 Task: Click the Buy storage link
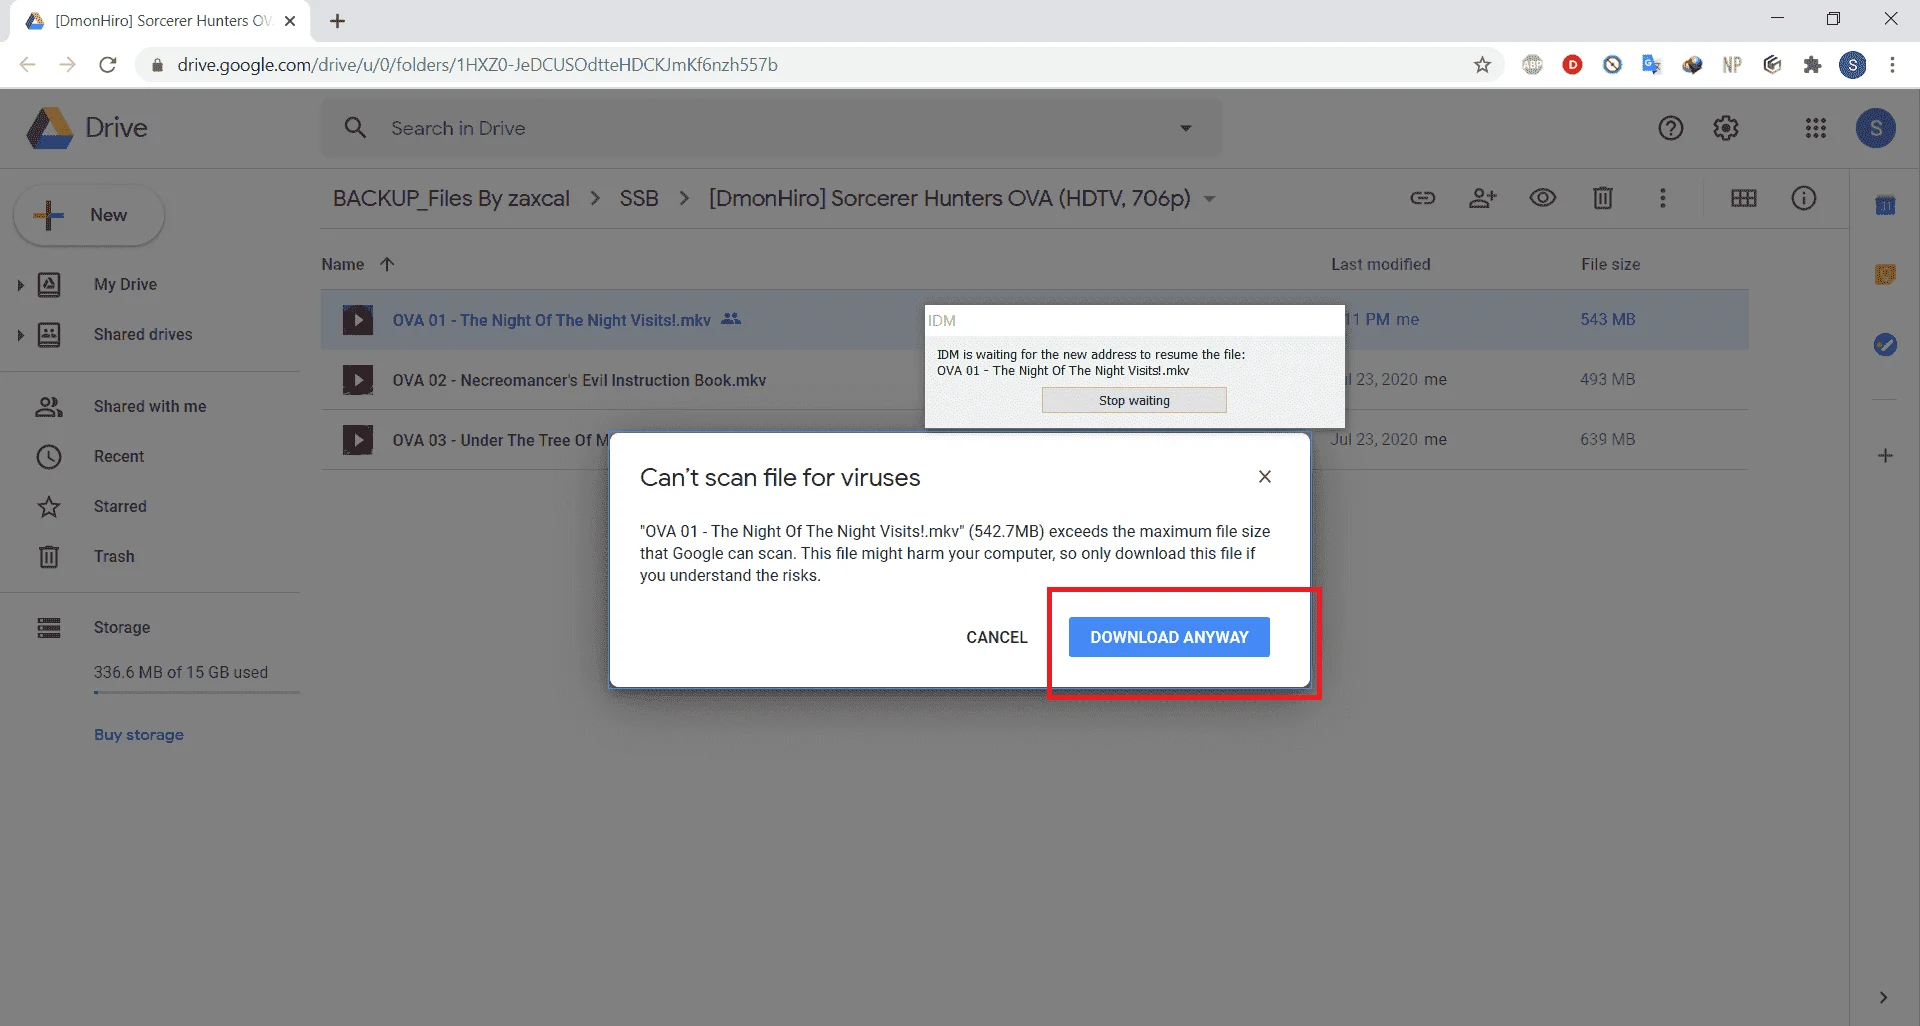[139, 734]
